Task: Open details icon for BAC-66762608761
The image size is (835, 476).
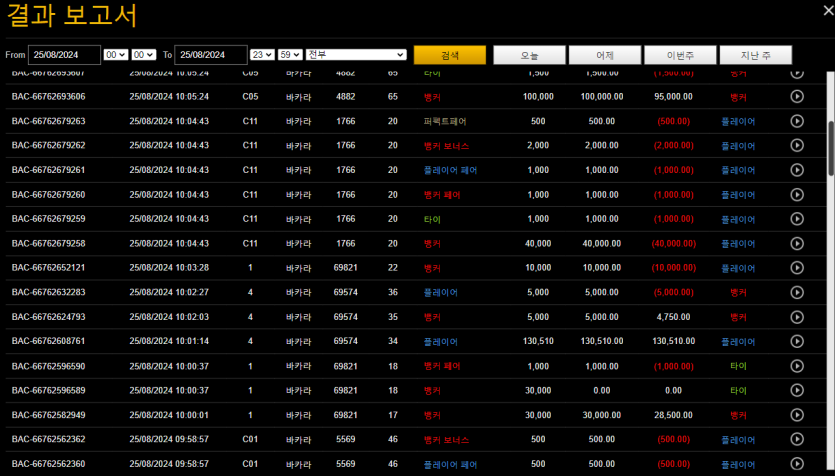Action: point(797,341)
